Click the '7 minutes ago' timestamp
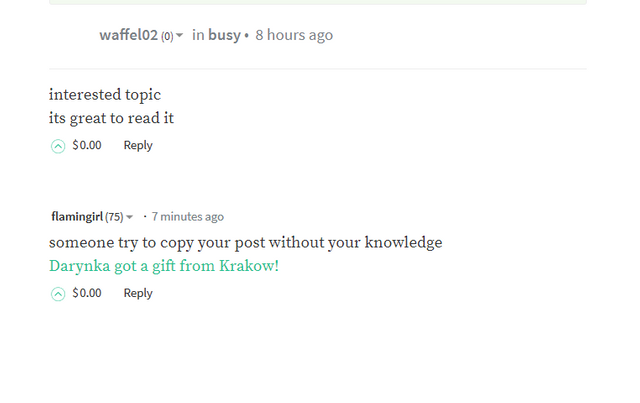Image resolution: width=640 pixels, height=403 pixels. 188,216
